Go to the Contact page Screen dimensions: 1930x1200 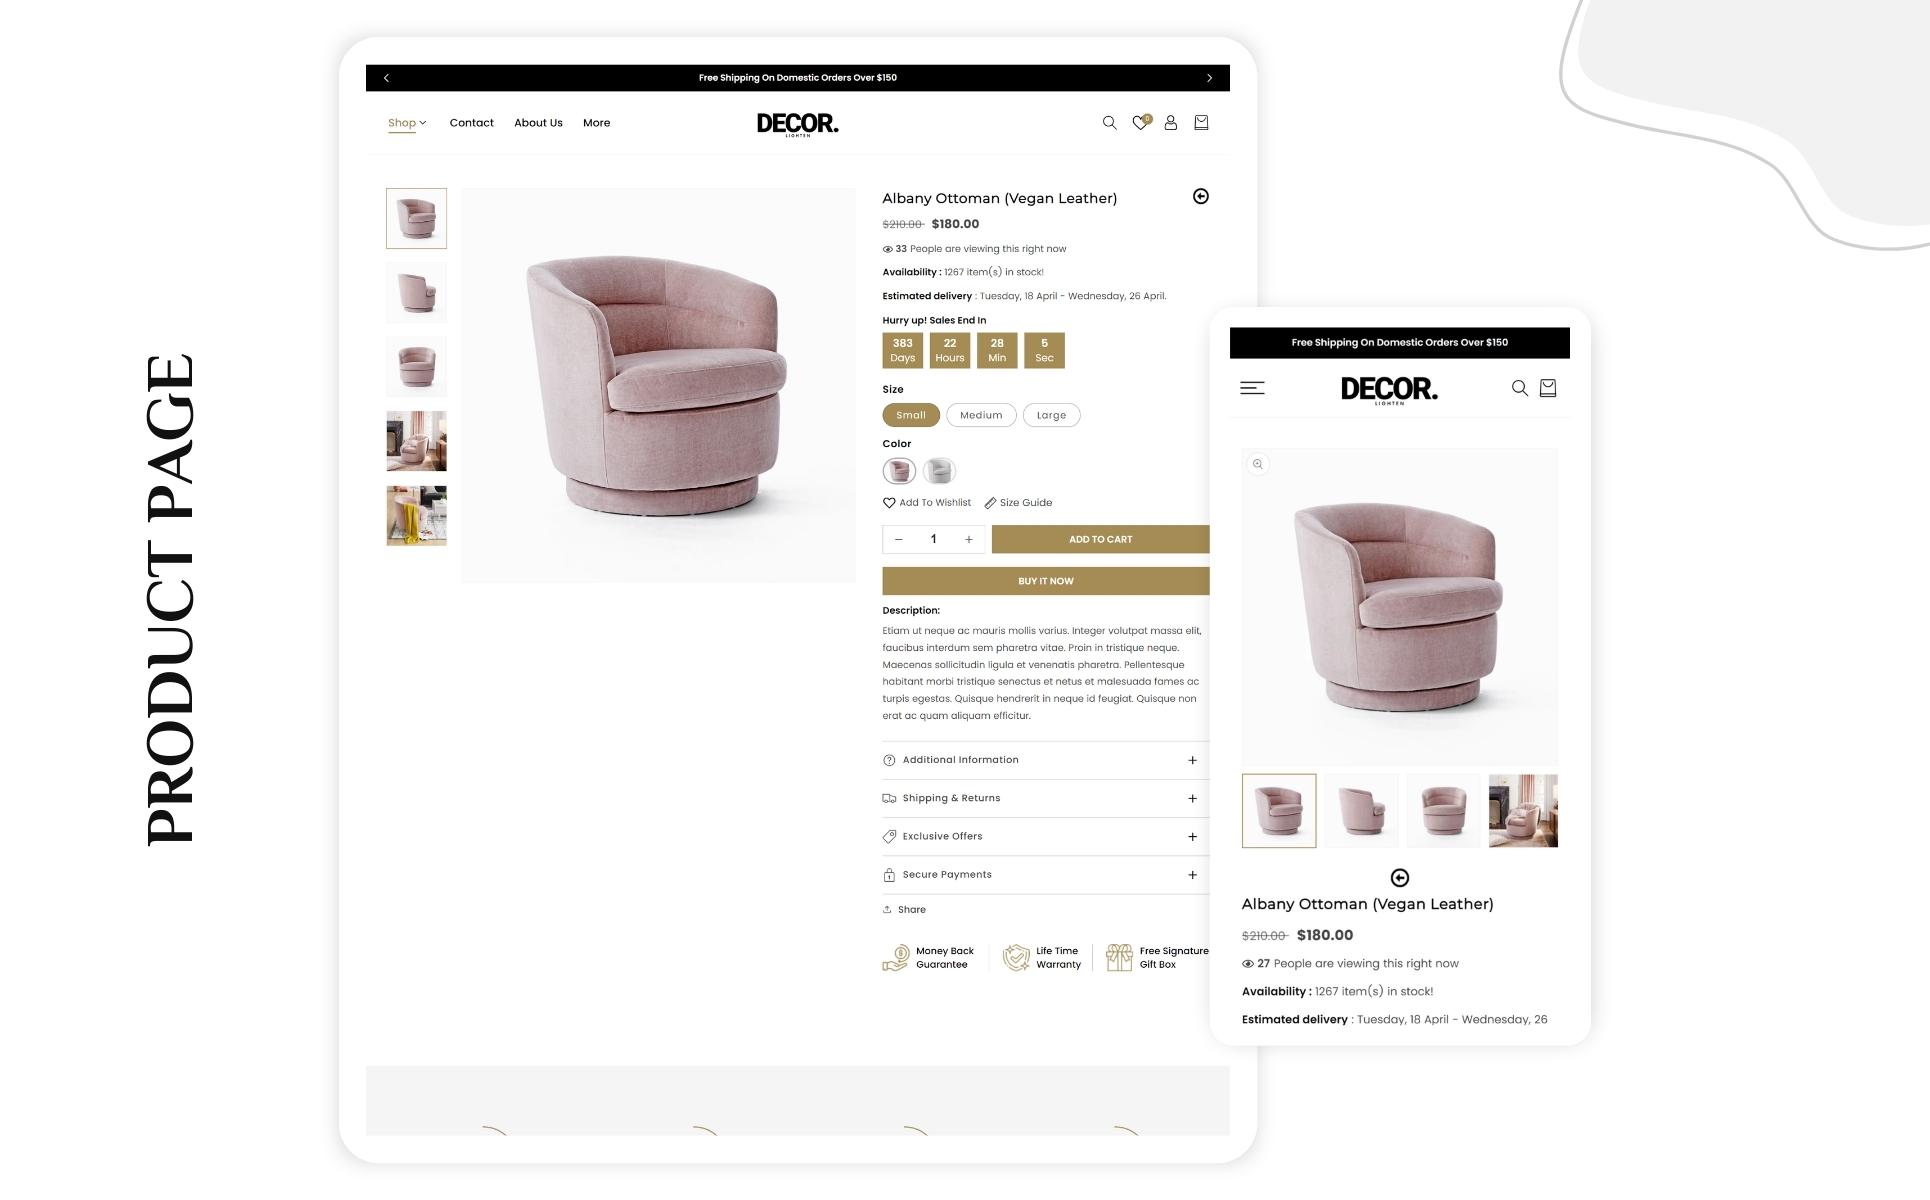[471, 123]
